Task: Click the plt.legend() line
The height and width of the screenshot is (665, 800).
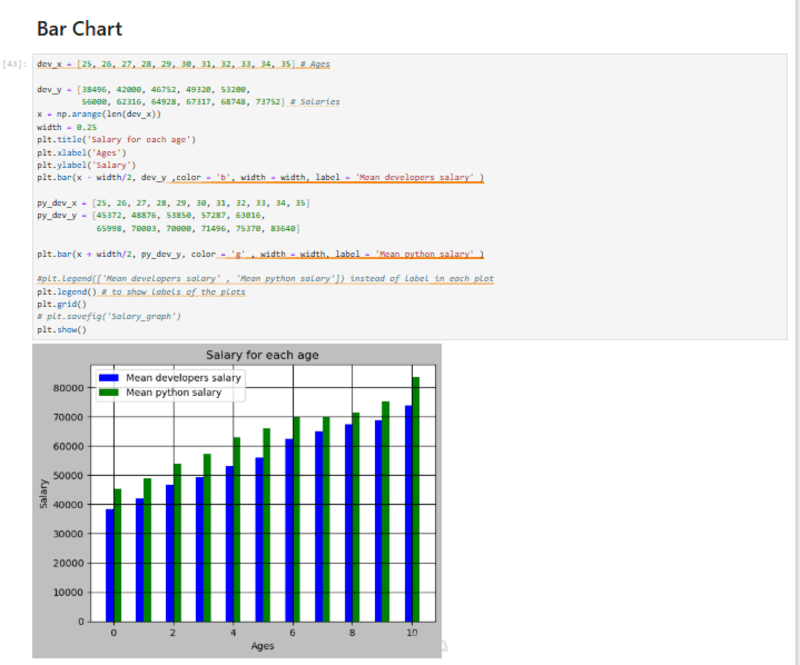Action: [67, 292]
